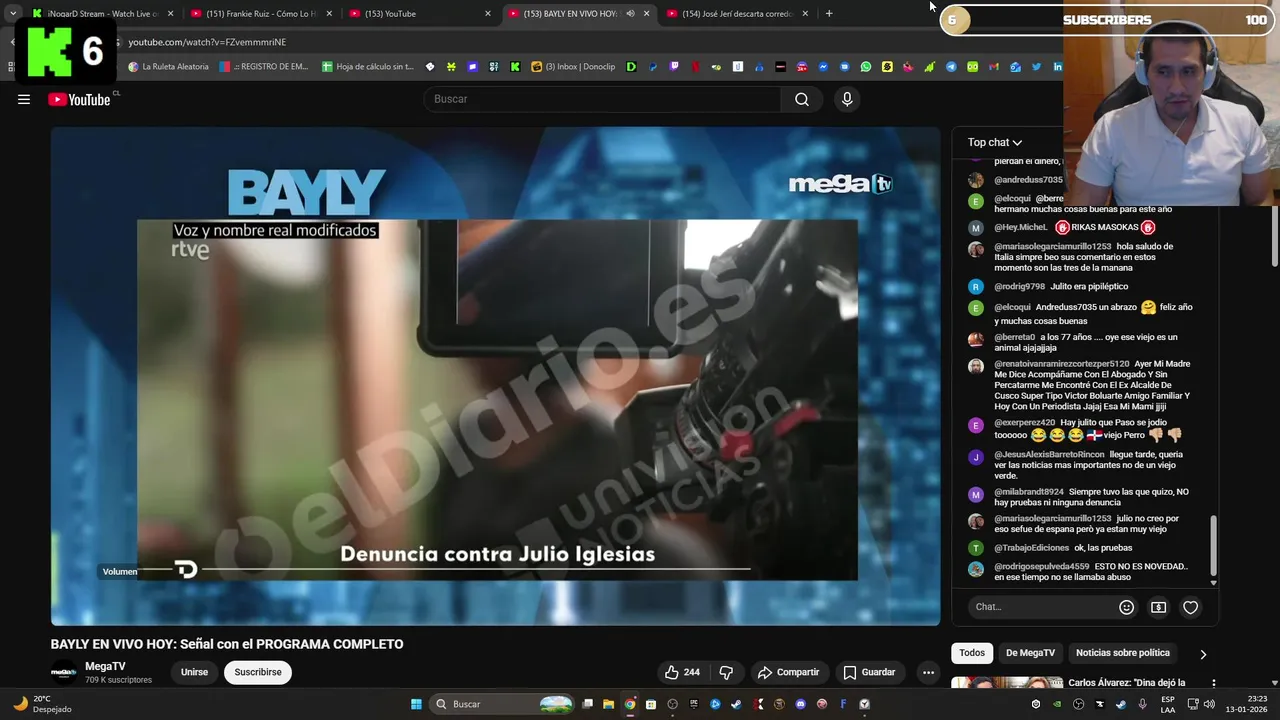Open menu for Carlos Álvarez video
Viewport: 1280px width, 720px height.
(x=1214, y=684)
